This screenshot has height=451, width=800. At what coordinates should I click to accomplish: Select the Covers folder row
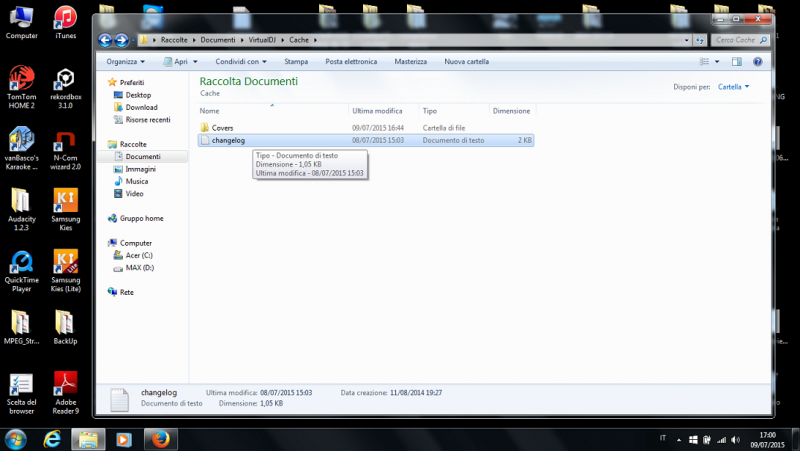point(366,128)
